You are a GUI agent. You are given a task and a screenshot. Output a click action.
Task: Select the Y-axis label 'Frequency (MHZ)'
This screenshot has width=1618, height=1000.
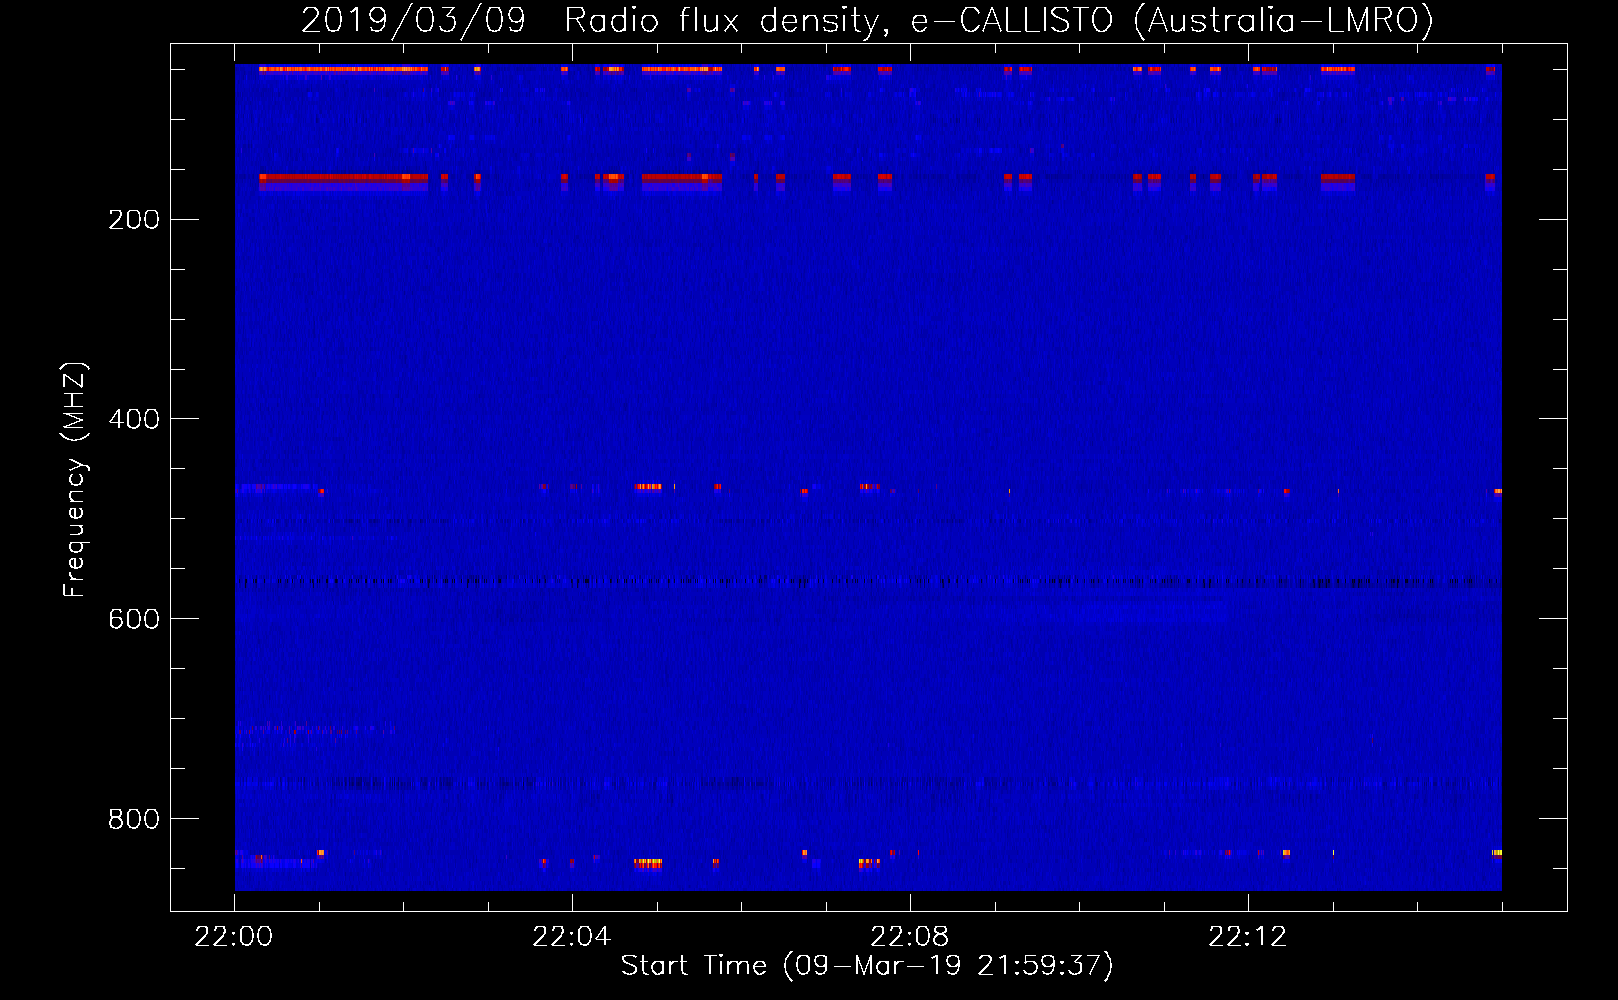pyautogui.click(x=75, y=479)
